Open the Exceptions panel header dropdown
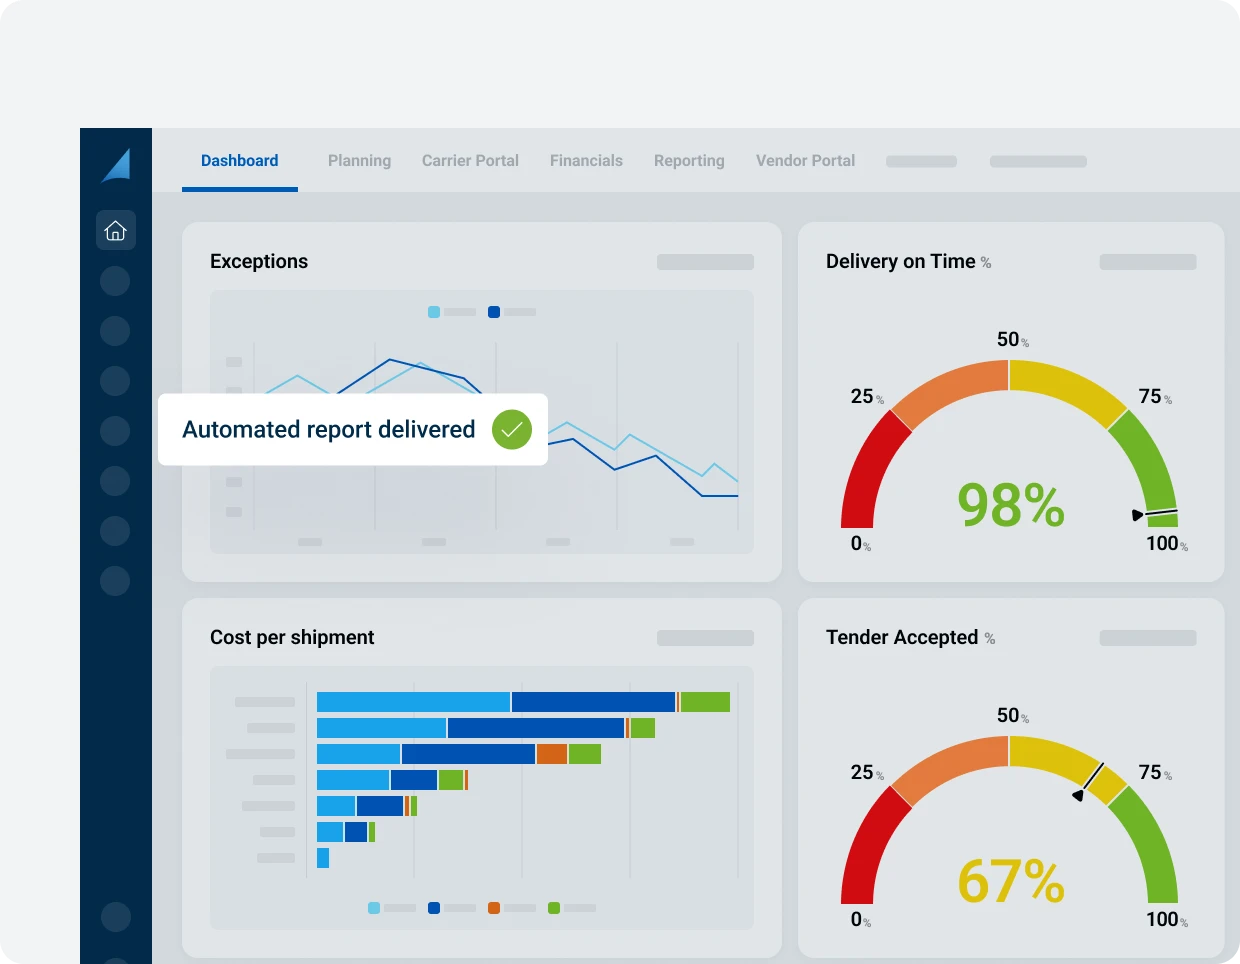The height and width of the screenshot is (964, 1240). (x=705, y=262)
